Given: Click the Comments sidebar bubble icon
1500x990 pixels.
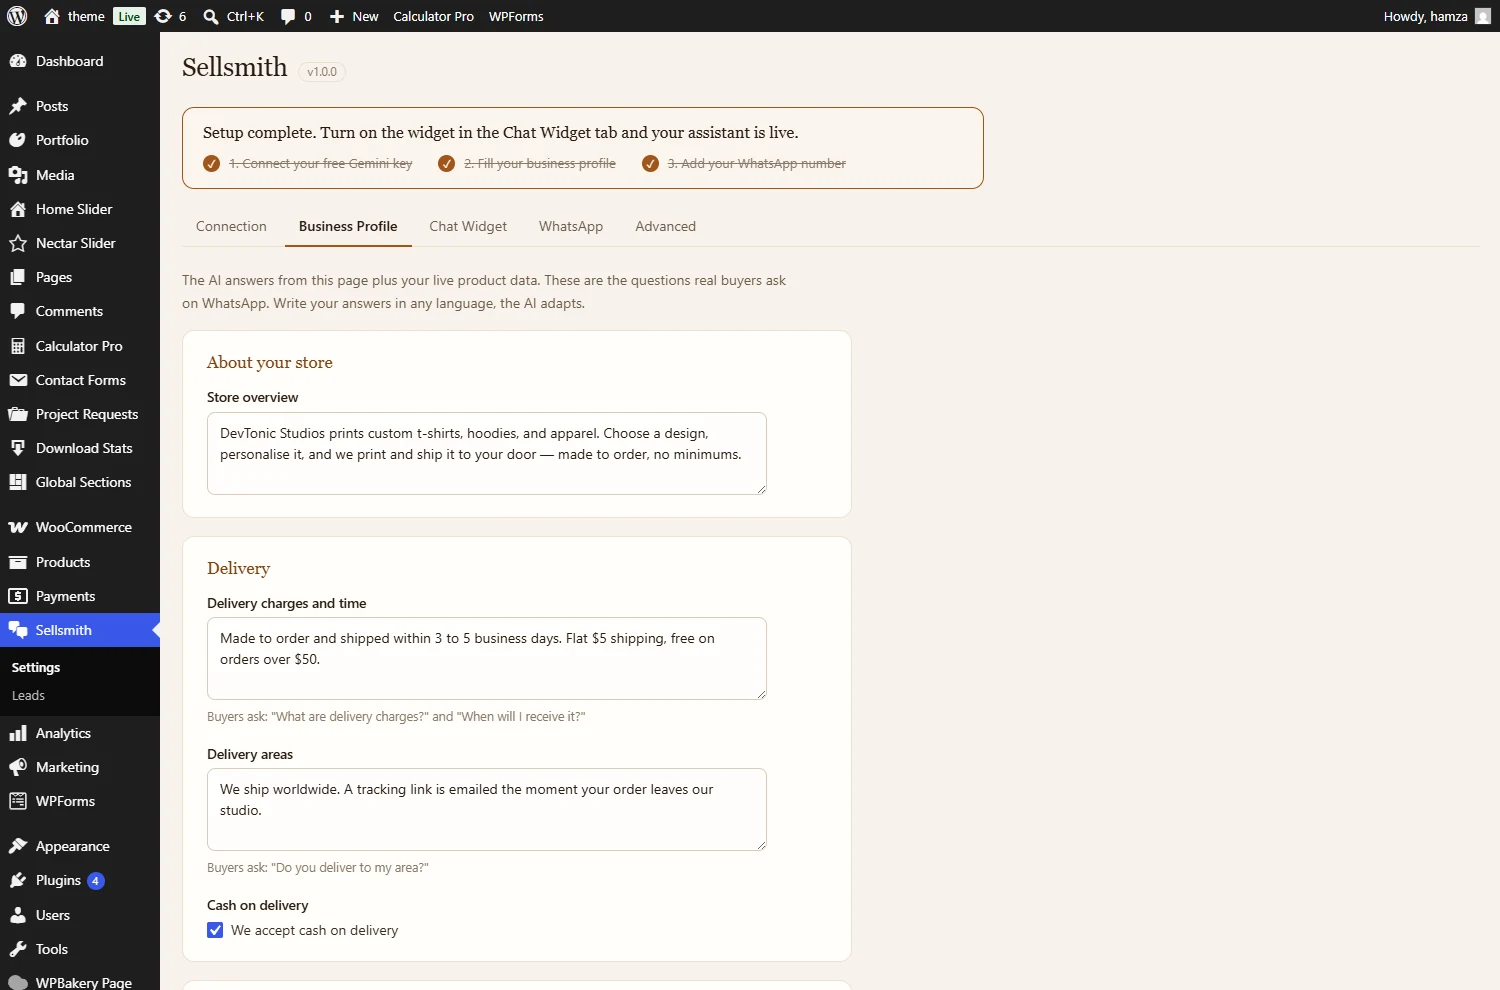Looking at the screenshot, I should tap(18, 311).
